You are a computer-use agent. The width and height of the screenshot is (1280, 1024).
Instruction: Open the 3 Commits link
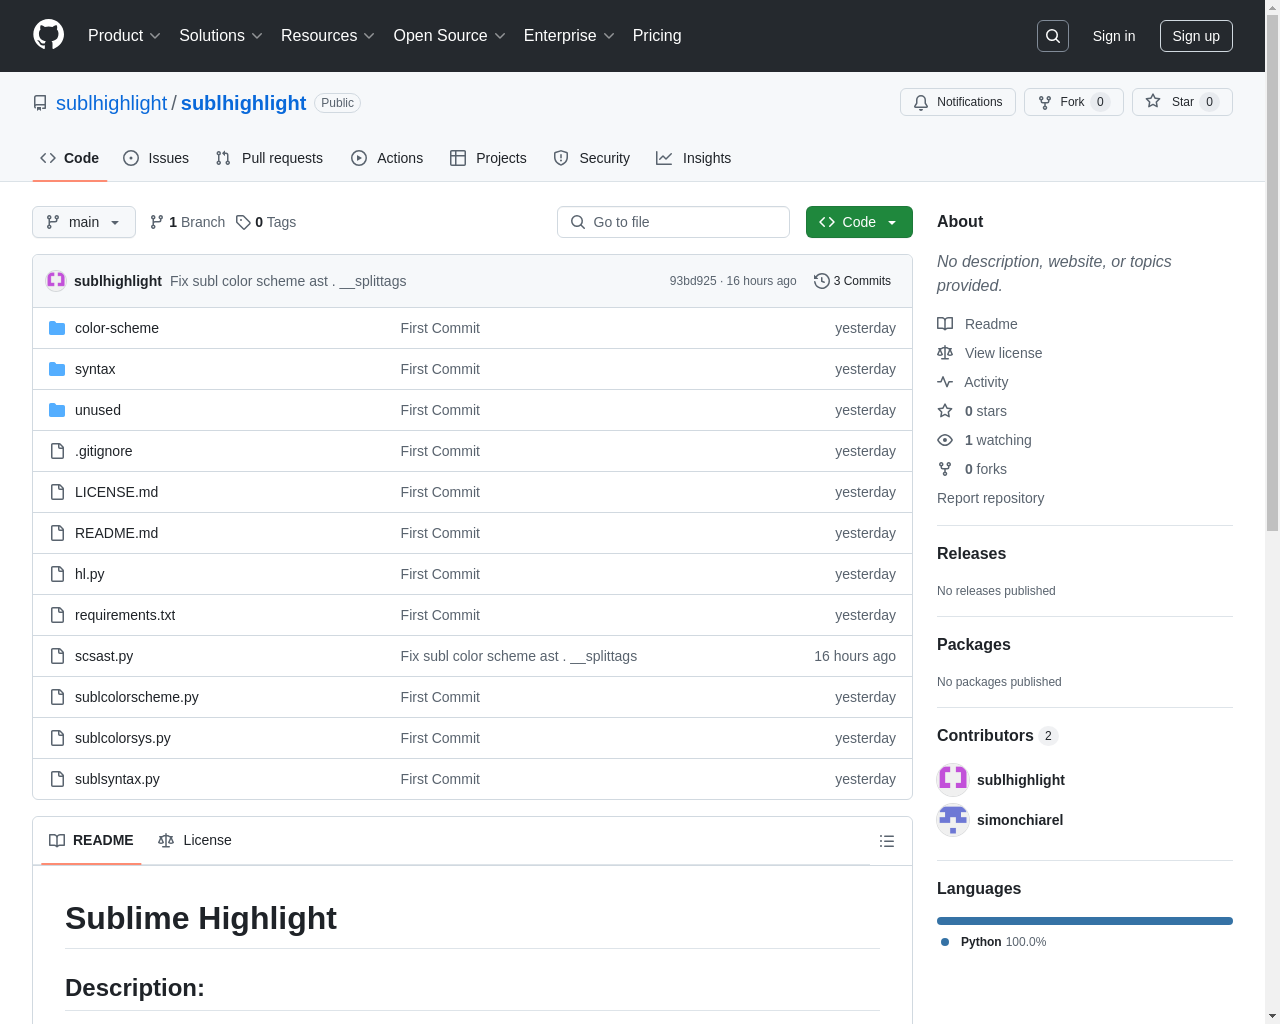coord(853,281)
